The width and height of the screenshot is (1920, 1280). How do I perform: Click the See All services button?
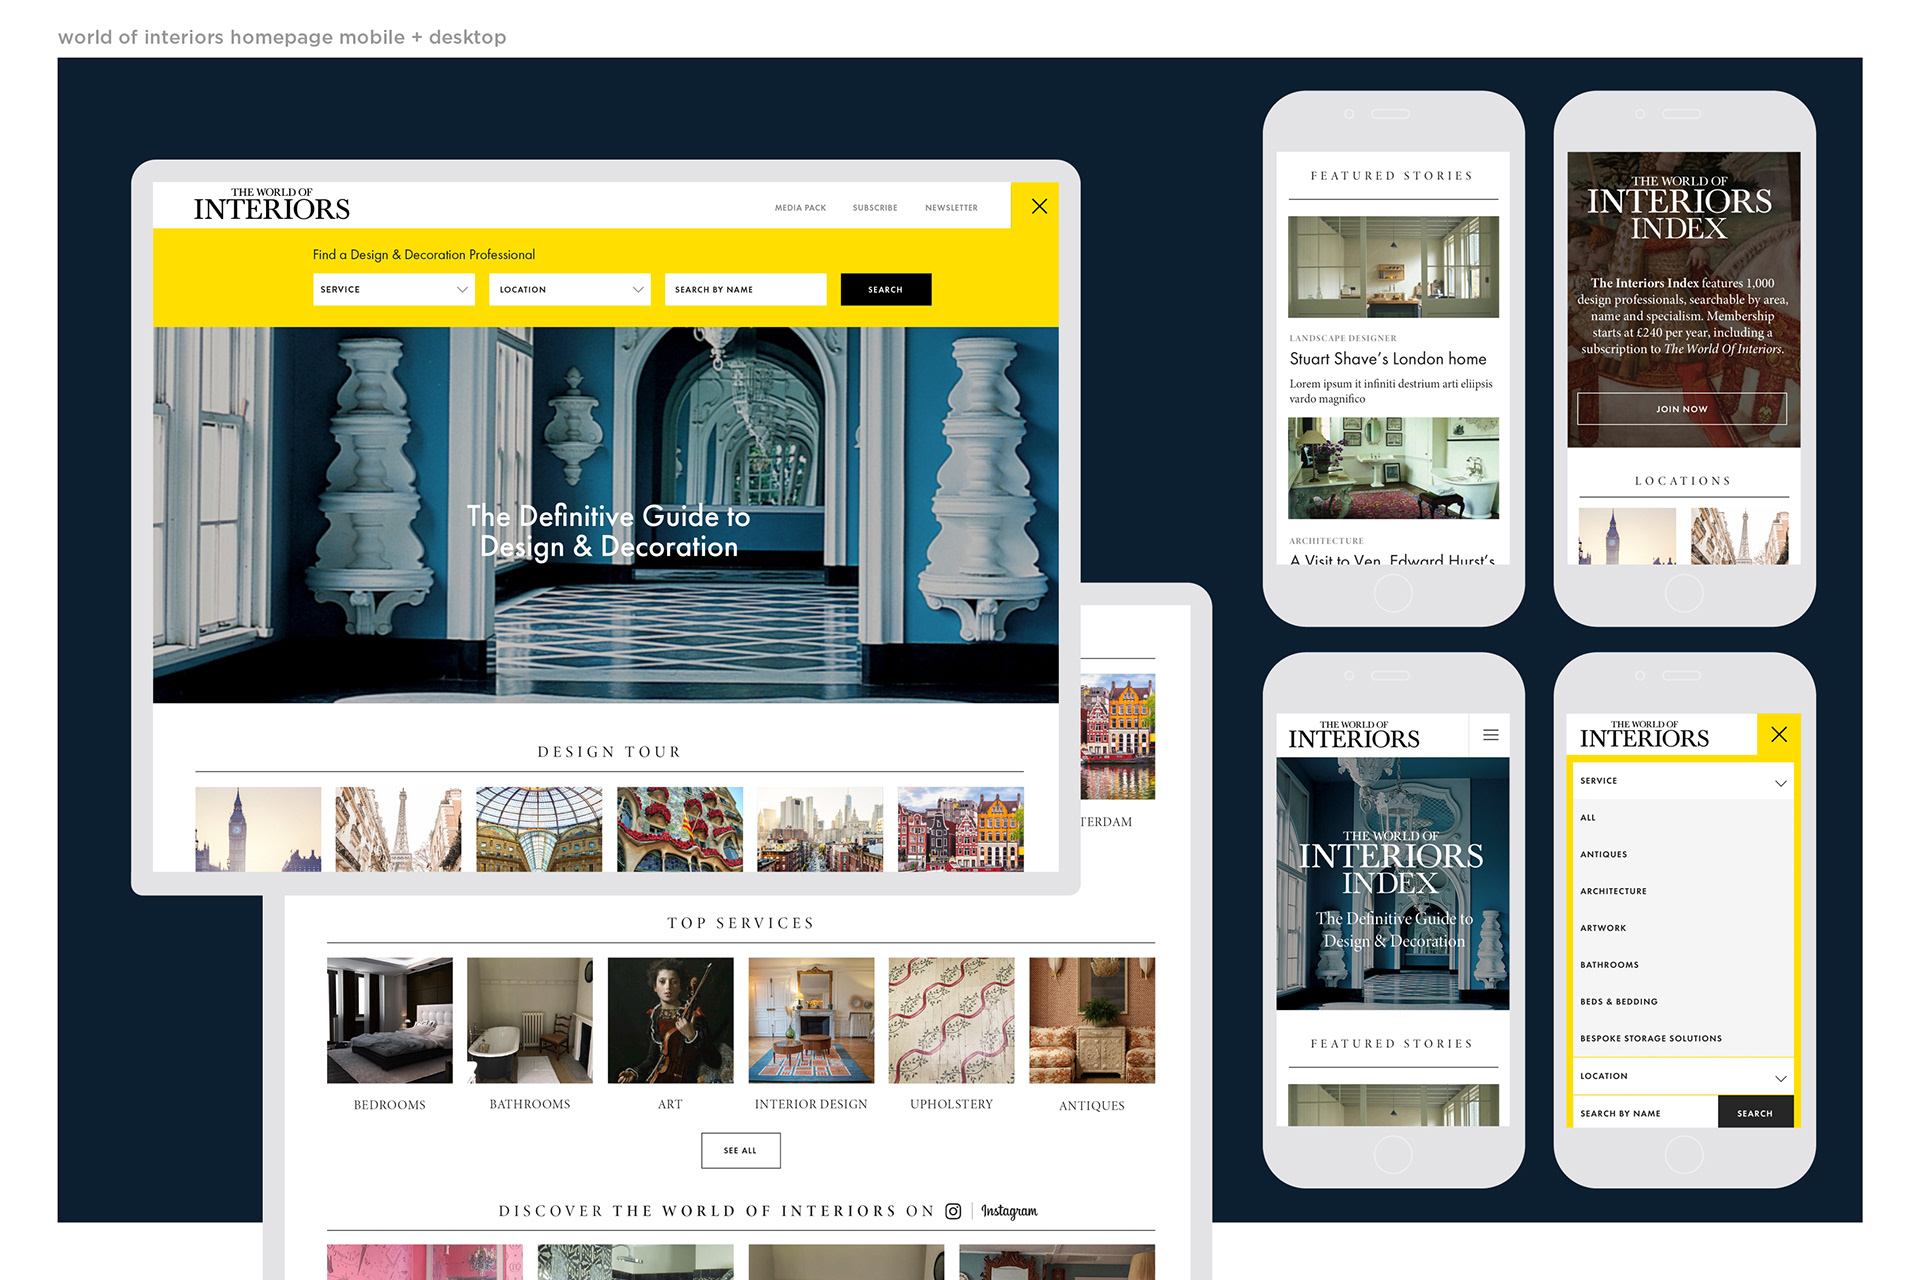(x=741, y=1150)
